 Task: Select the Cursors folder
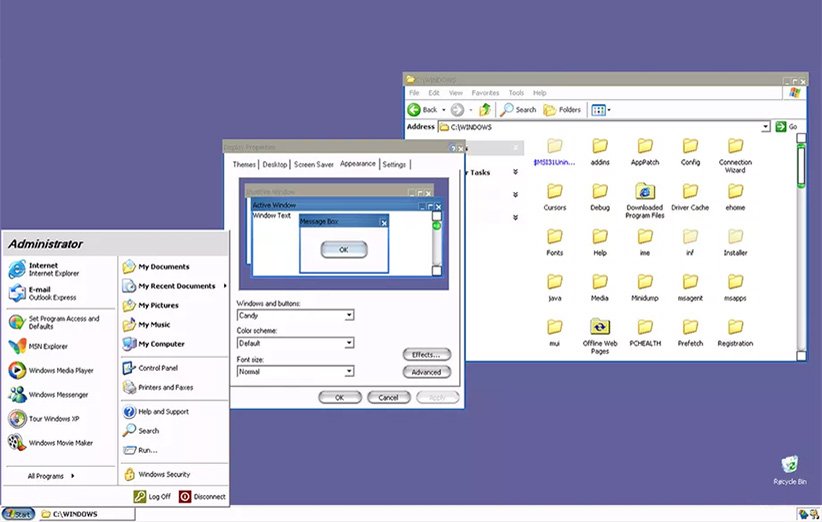[x=555, y=197]
